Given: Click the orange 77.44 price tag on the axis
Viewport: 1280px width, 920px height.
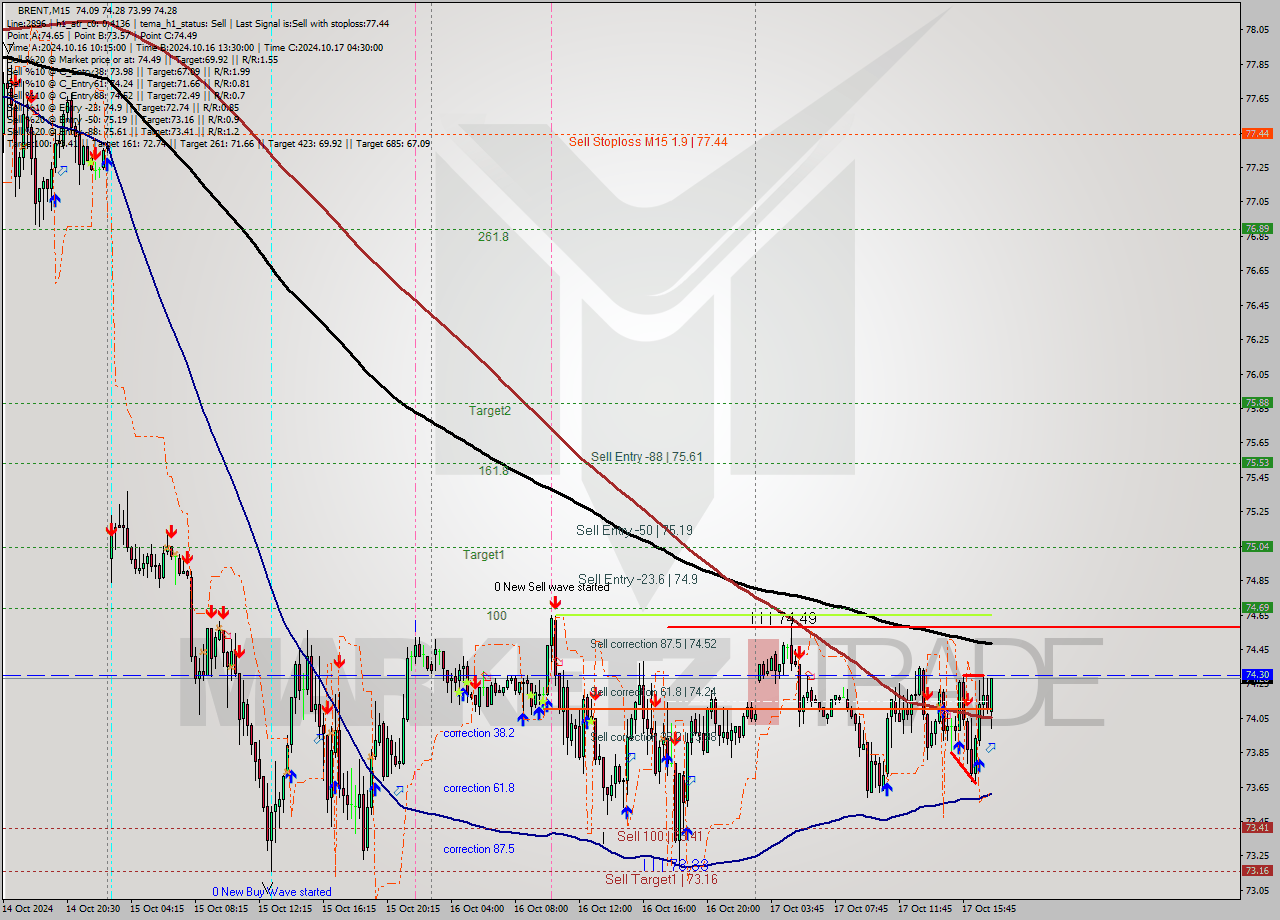Looking at the screenshot, I should pyautogui.click(x=1257, y=133).
